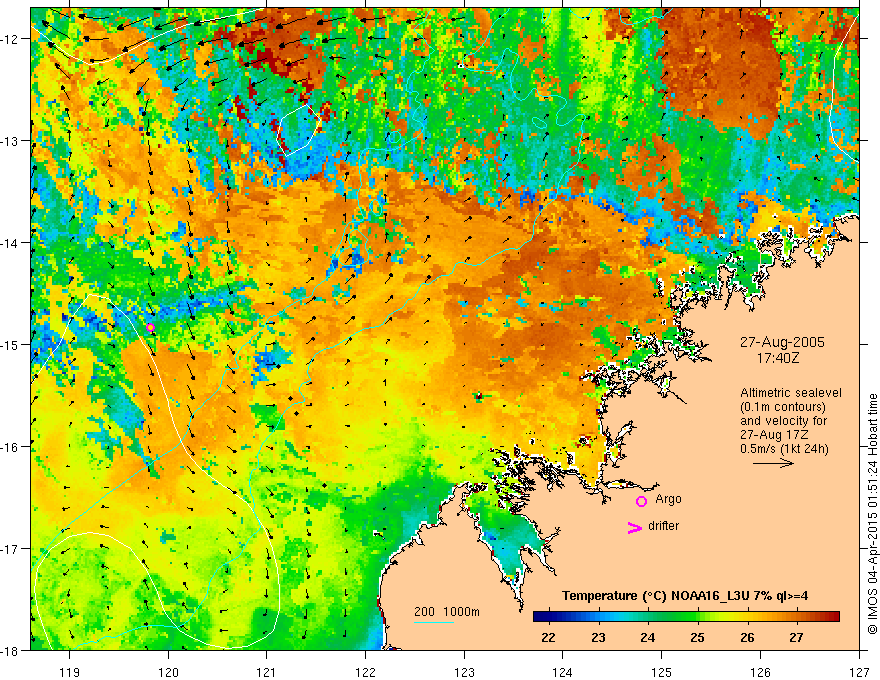Click the '17:40Z' time label
The width and height of the screenshot is (880, 680).
(x=777, y=358)
